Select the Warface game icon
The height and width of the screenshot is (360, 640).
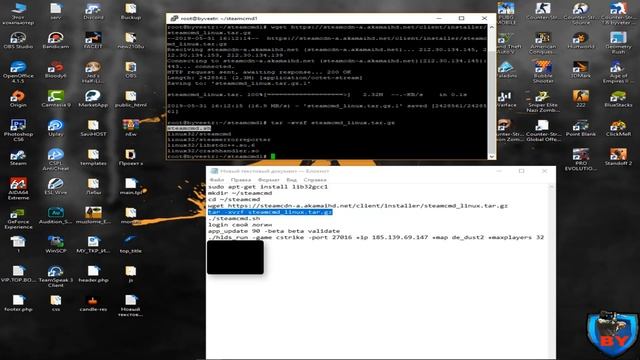506,99
